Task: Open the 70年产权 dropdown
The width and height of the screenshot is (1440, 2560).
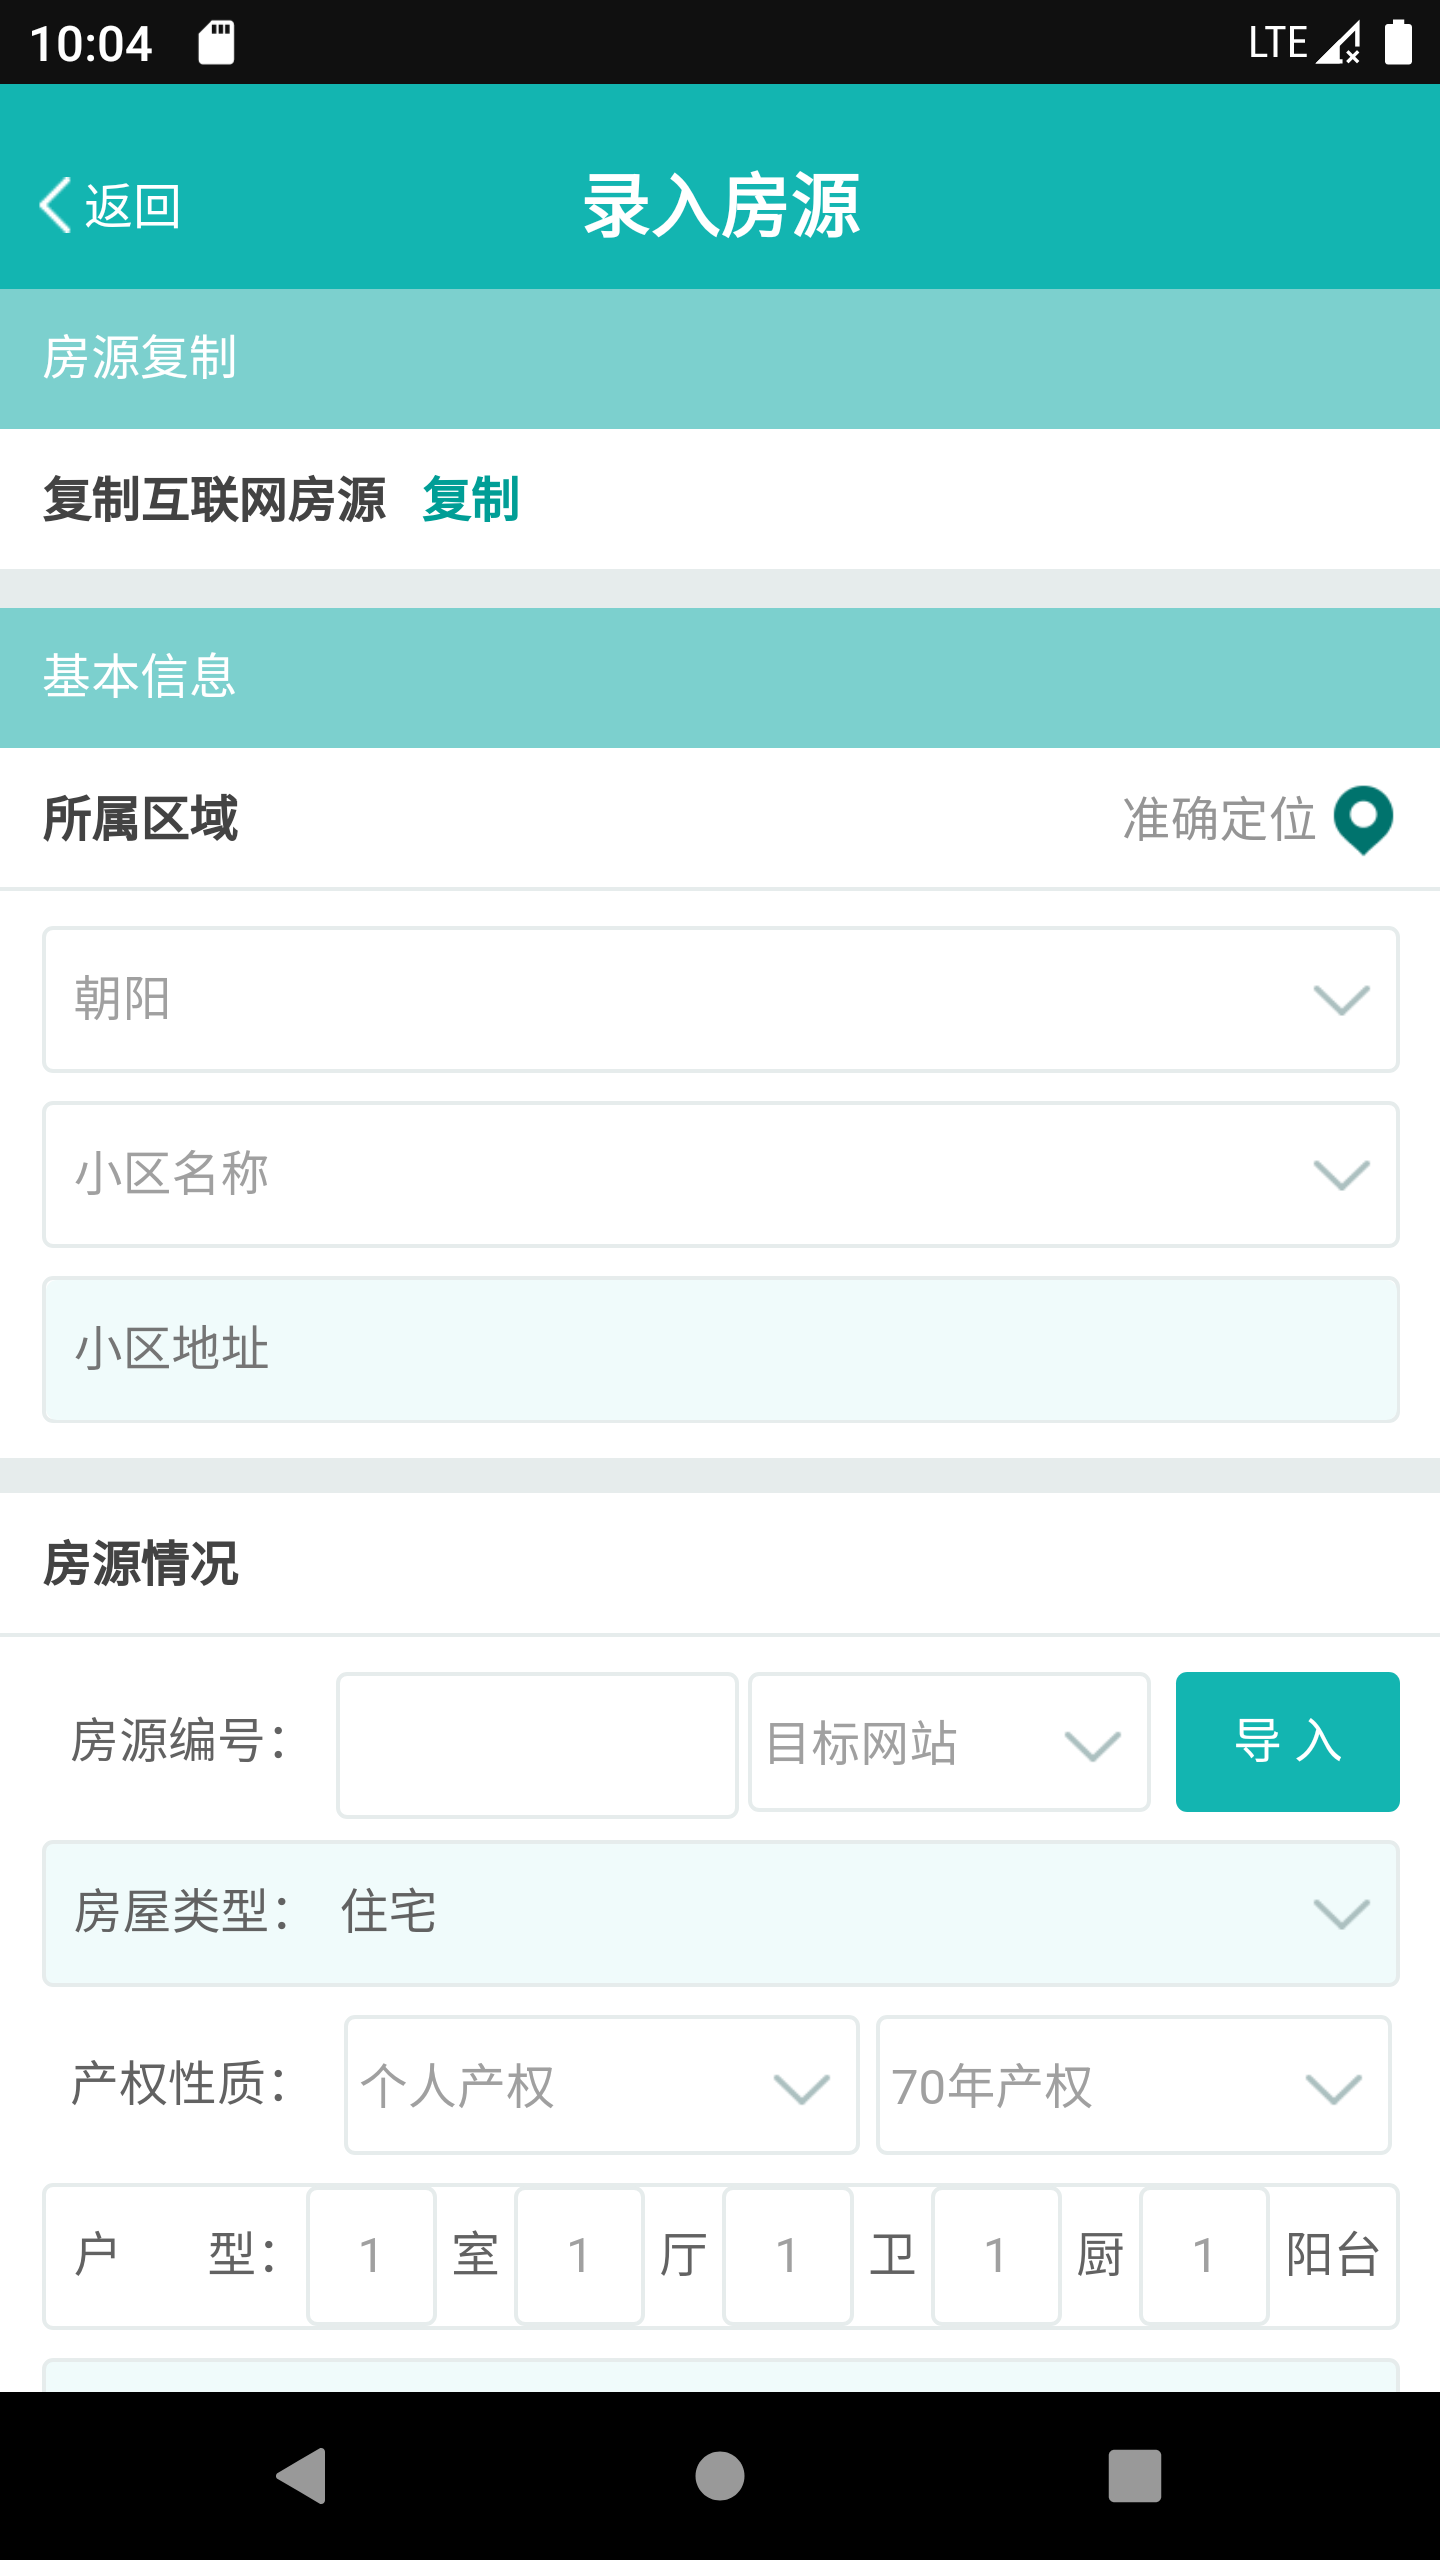Action: point(1132,2085)
